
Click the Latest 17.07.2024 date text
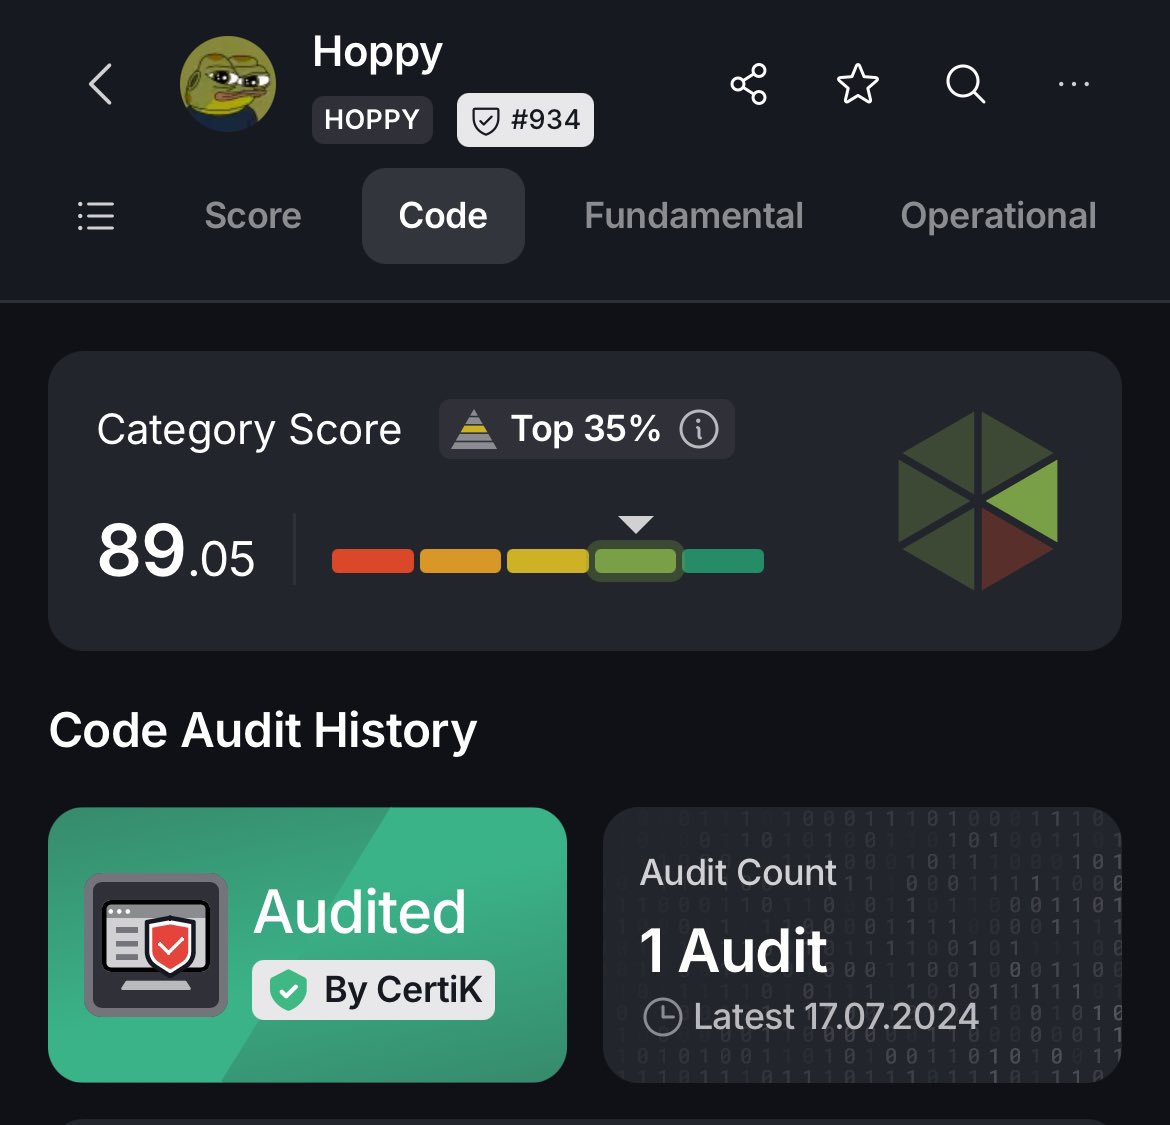[x=836, y=1017]
